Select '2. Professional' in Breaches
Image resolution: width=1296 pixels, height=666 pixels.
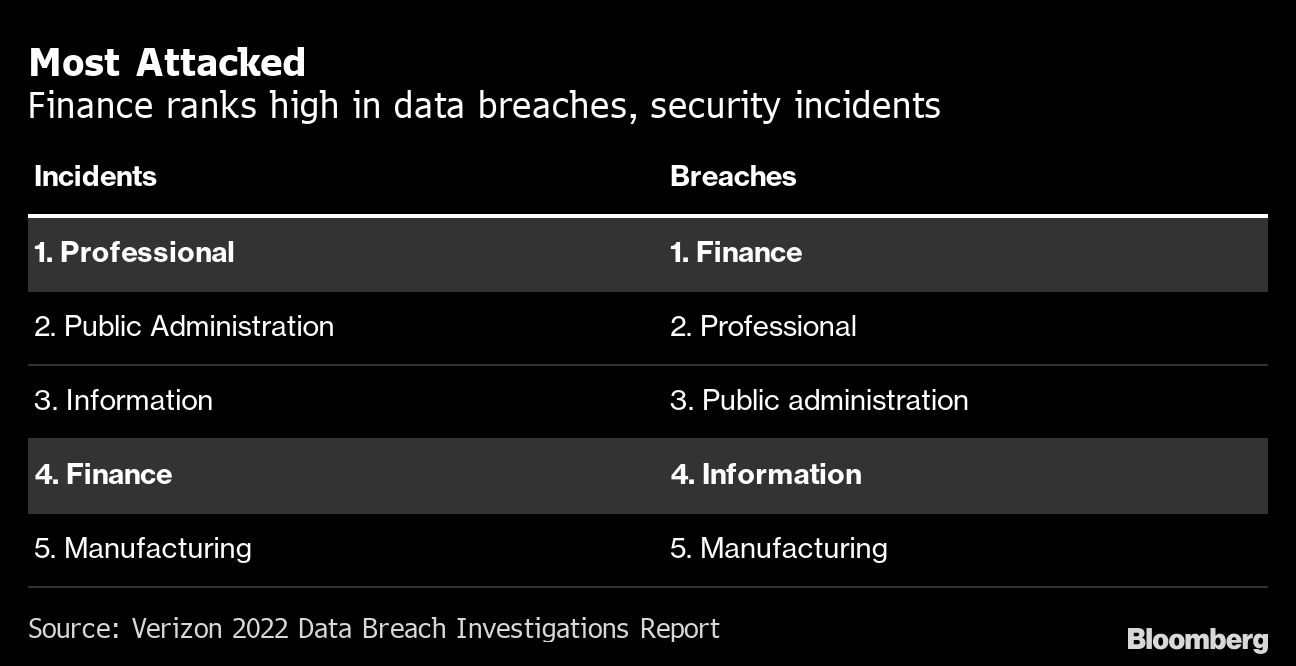pos(763,326)
